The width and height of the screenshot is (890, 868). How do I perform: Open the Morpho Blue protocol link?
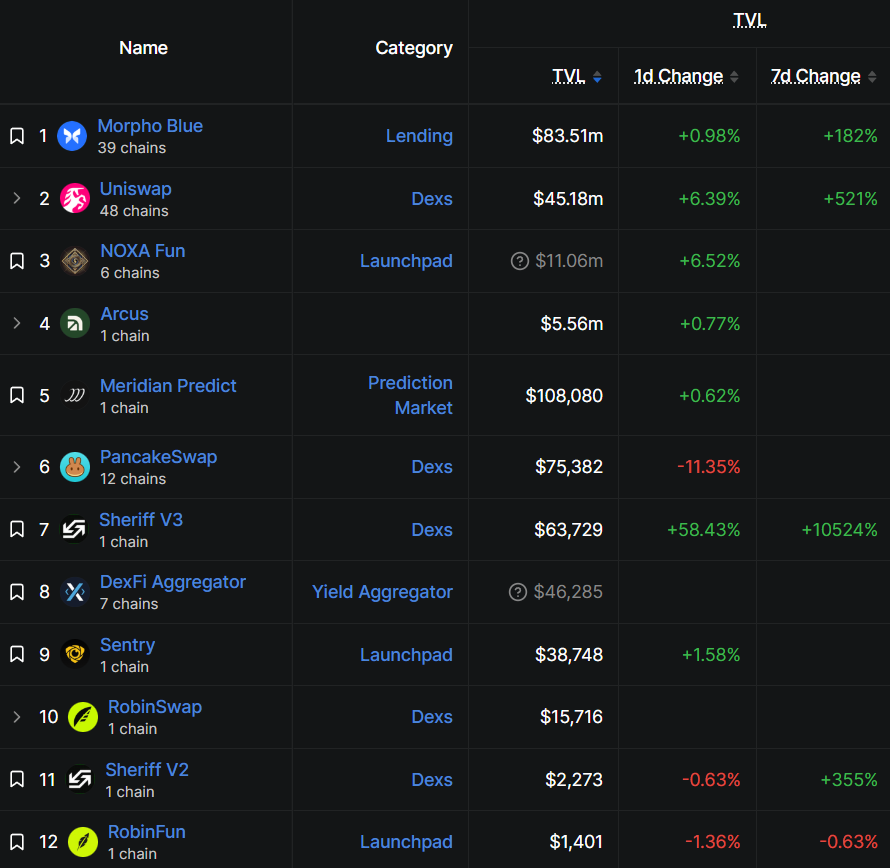(x=150, y=126)
